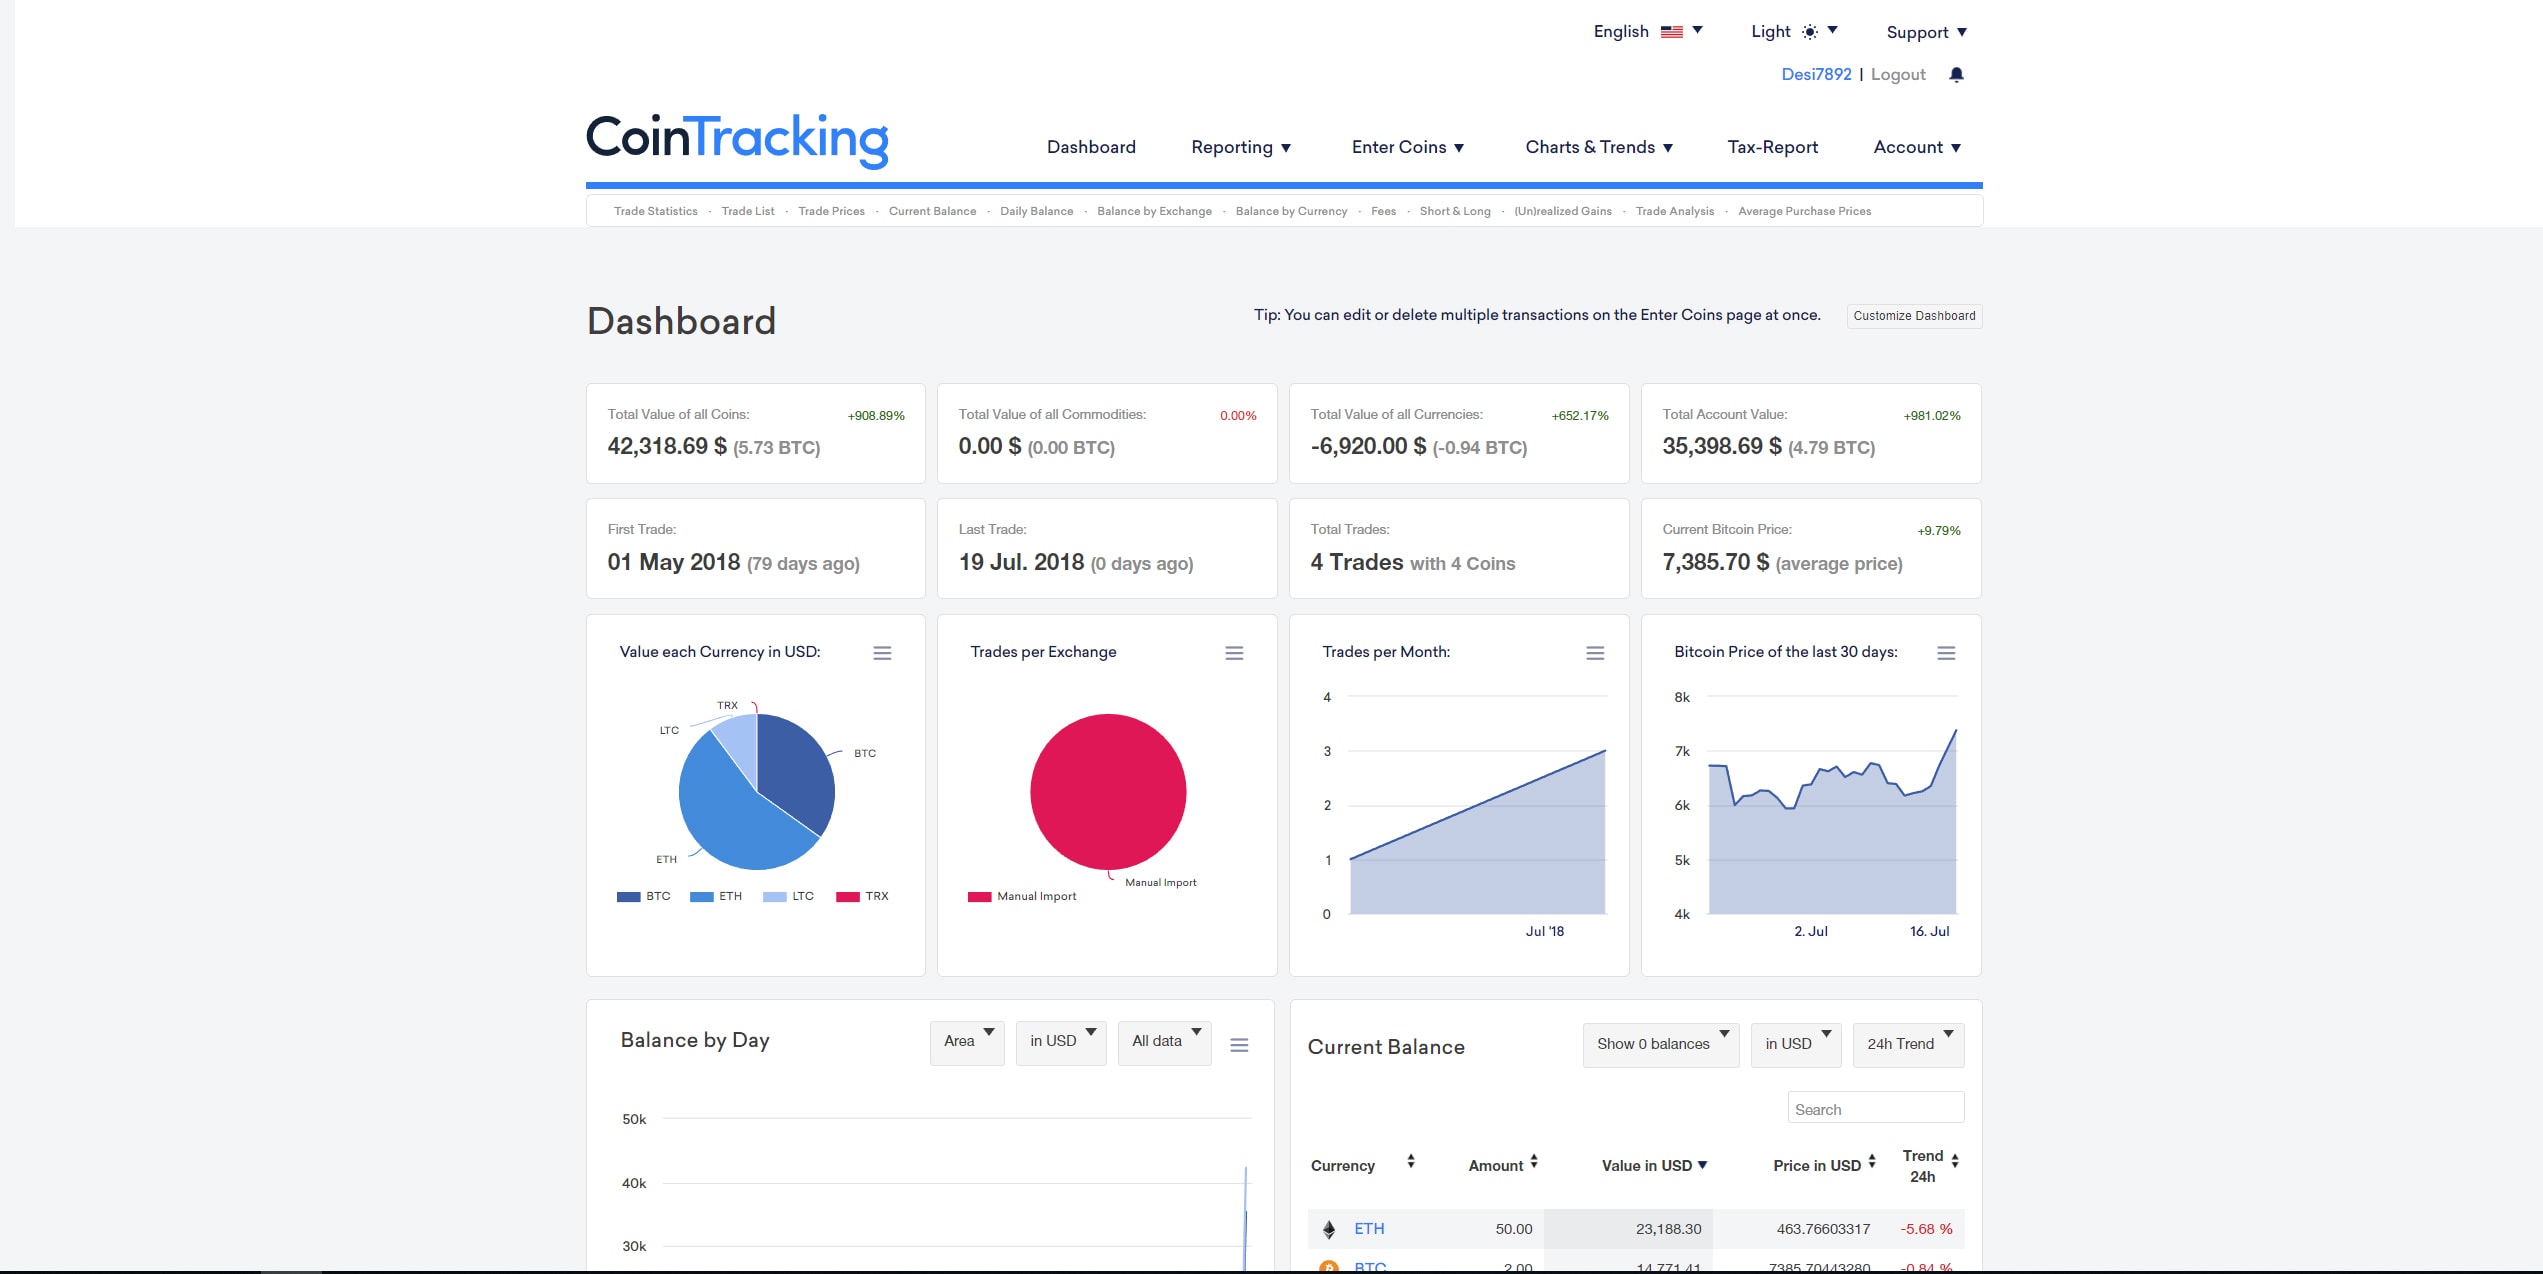Go to the Tax-Report page
Viewport: 2543px width, 1274px height.
1772,147
